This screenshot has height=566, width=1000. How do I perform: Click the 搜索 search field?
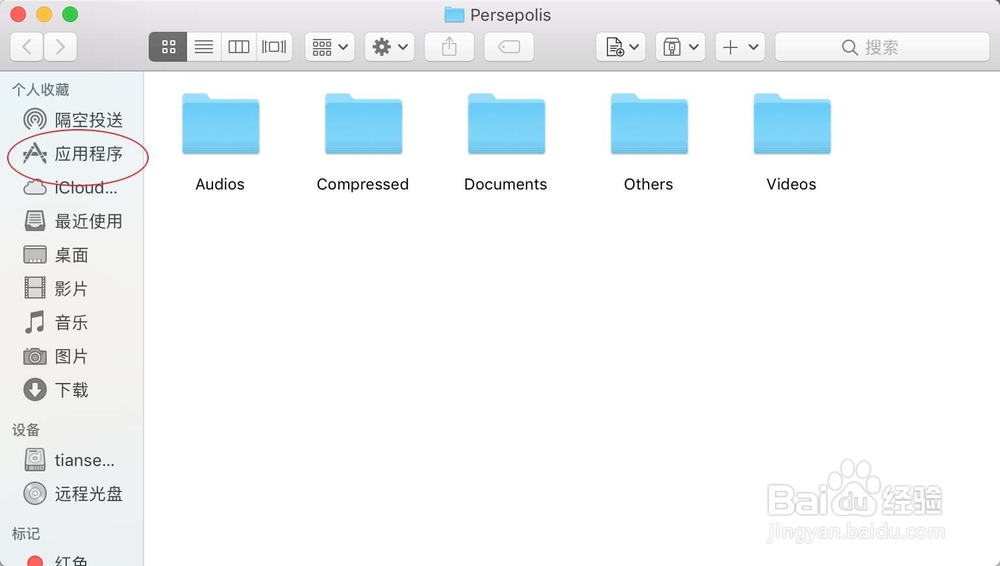(882, 47)
